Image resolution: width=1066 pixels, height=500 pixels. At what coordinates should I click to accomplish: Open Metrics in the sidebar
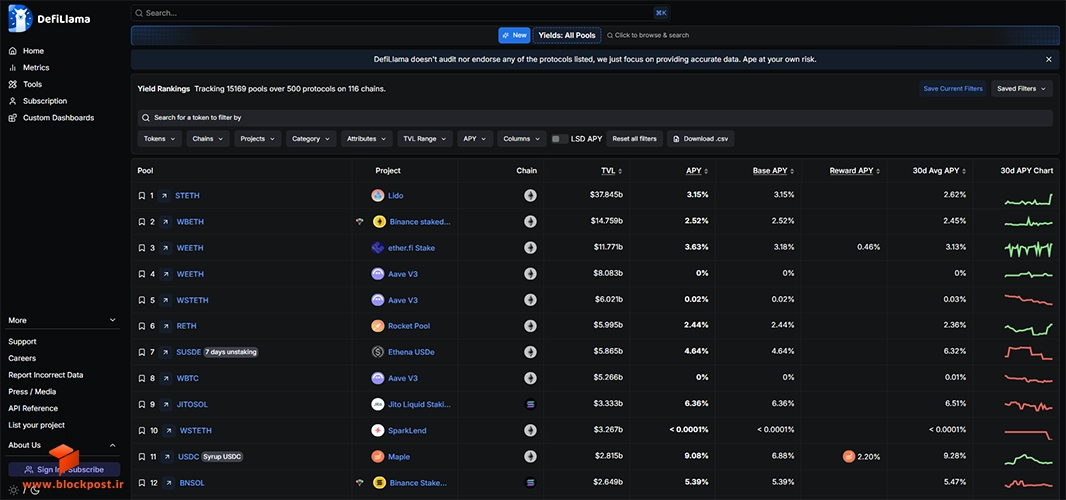36,68
